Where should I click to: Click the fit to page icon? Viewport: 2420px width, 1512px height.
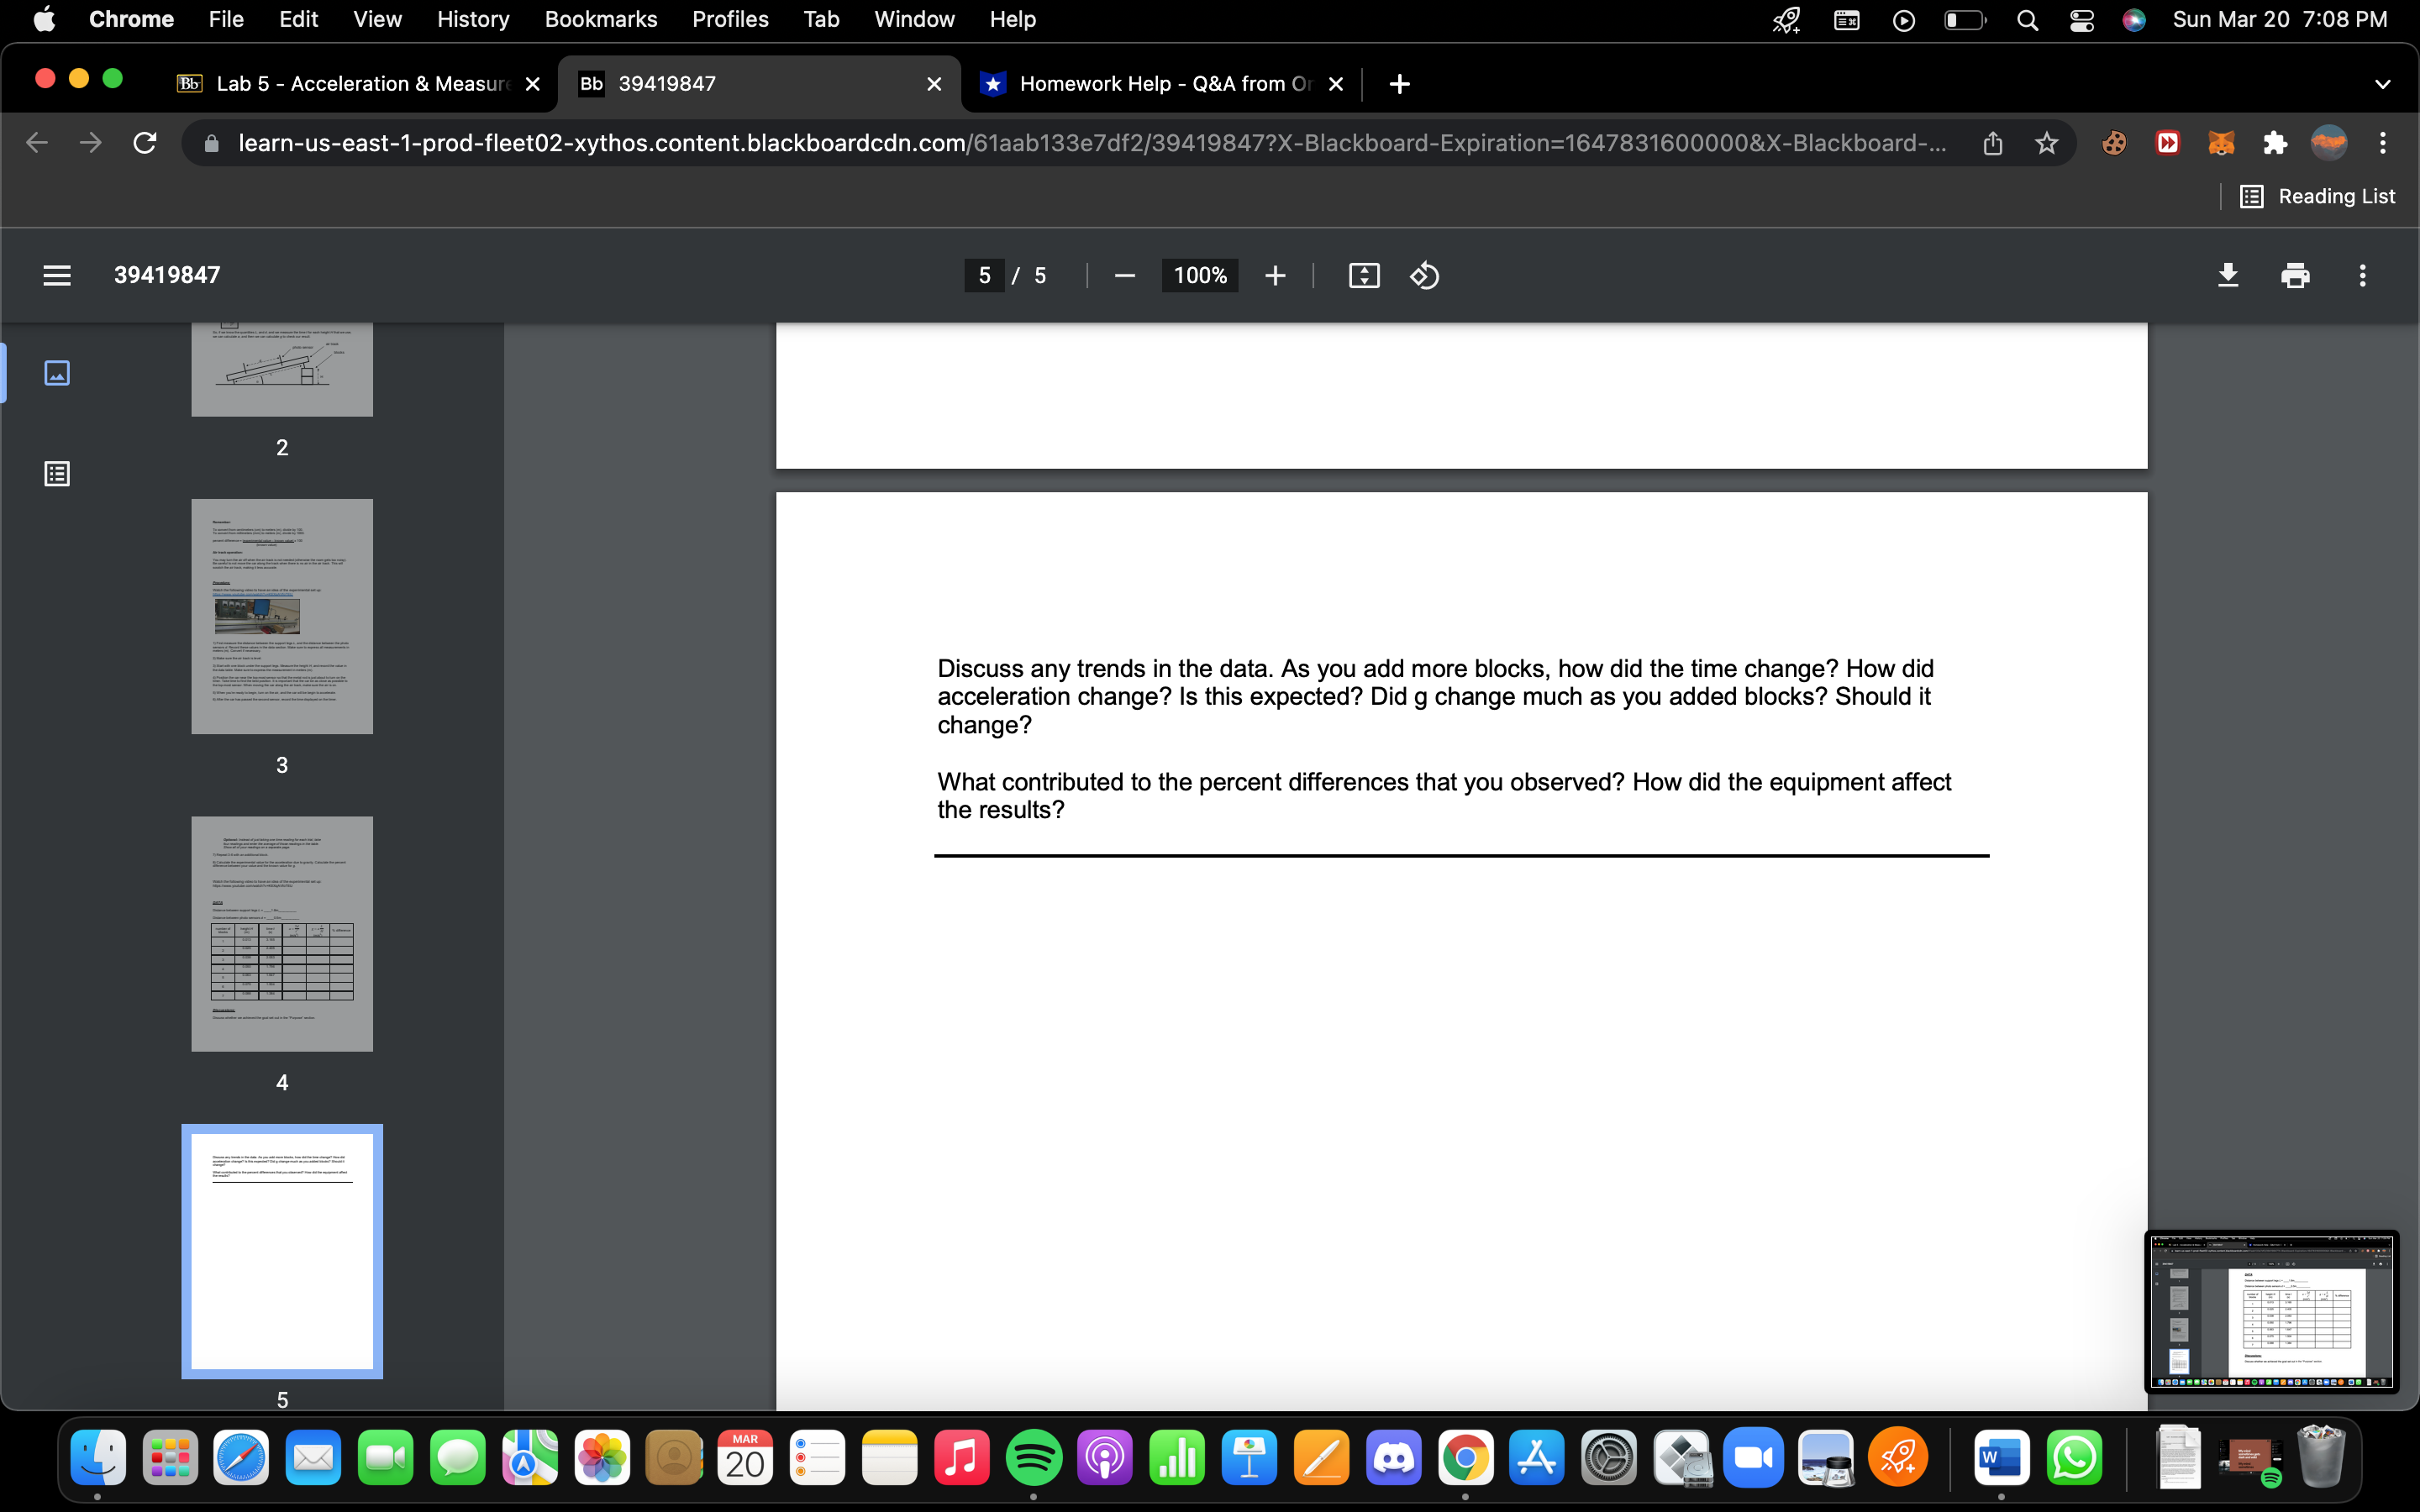[1363, 275]
